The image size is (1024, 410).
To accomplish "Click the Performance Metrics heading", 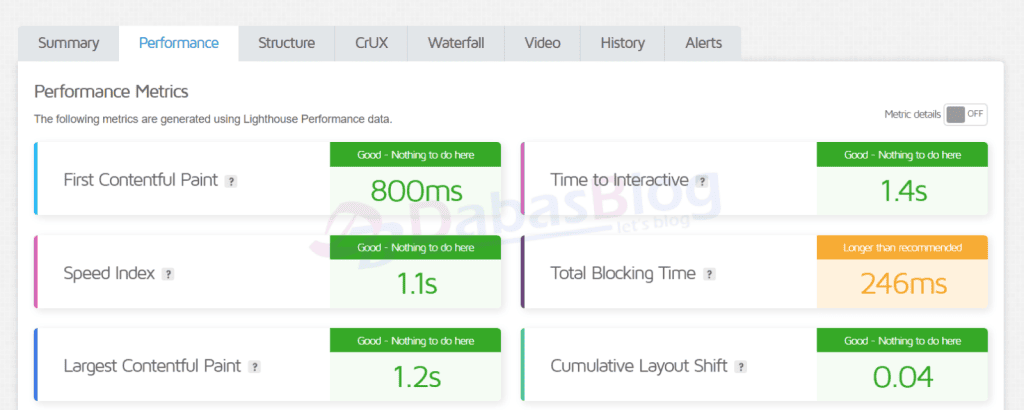I will pos(111,91).
